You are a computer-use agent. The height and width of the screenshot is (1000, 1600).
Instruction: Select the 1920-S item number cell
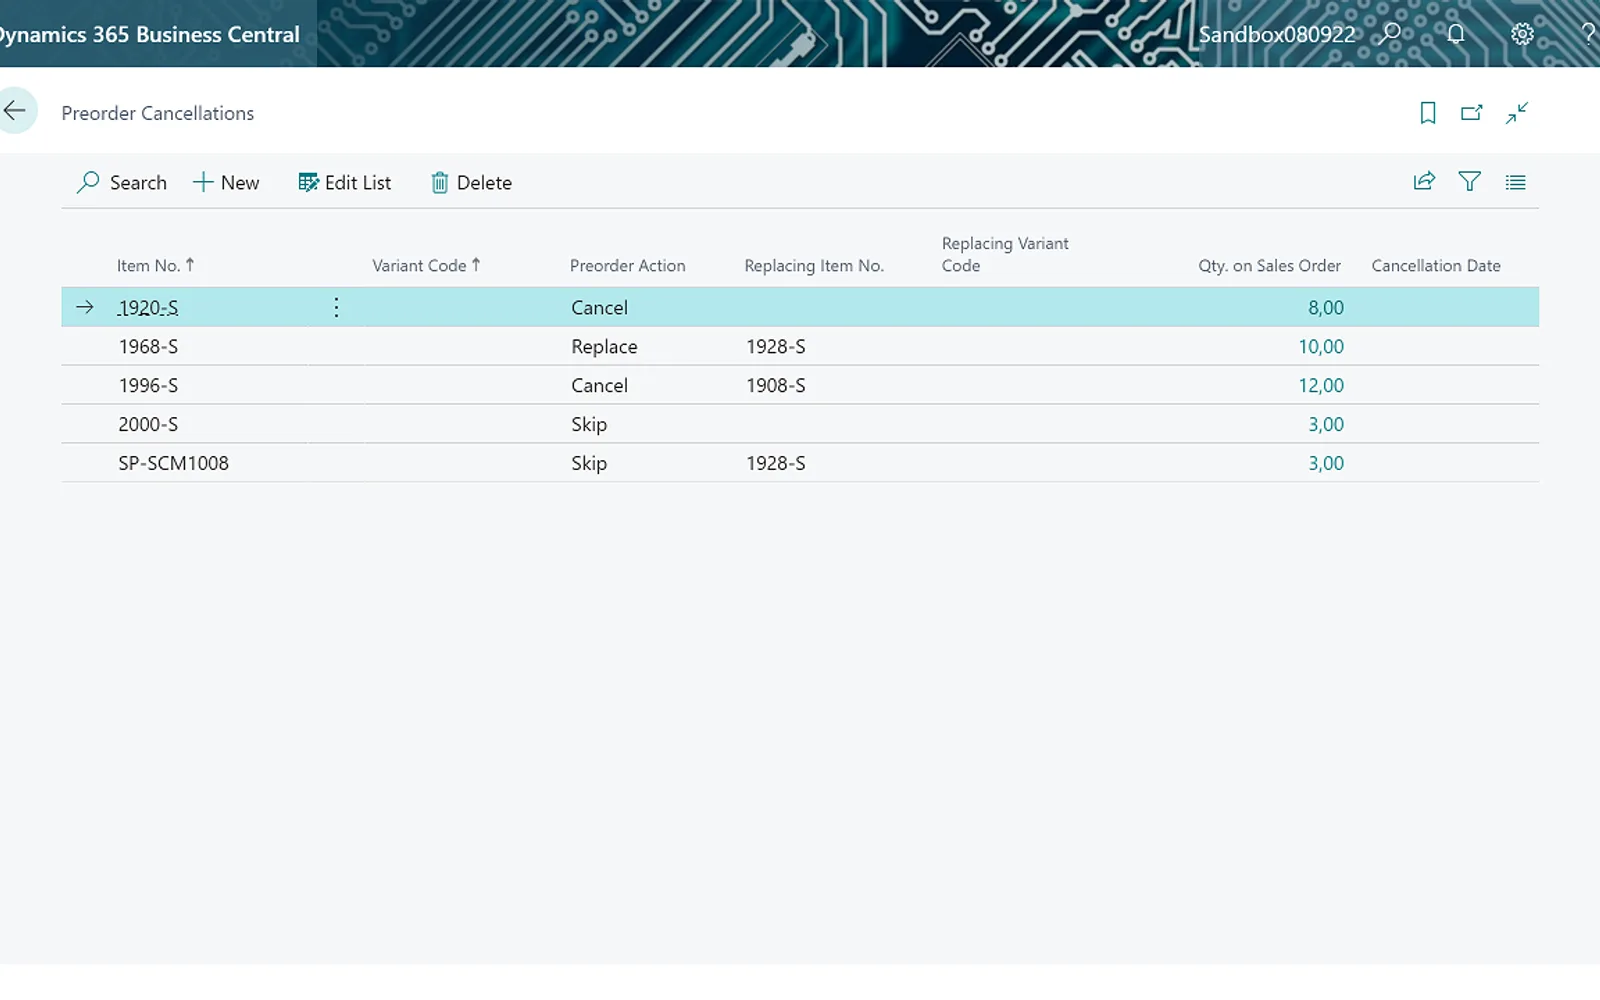148,307
